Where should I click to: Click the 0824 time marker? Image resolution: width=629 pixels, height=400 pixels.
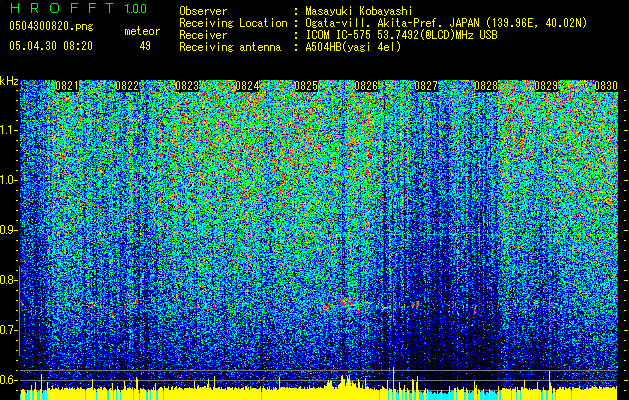[247, 86]
